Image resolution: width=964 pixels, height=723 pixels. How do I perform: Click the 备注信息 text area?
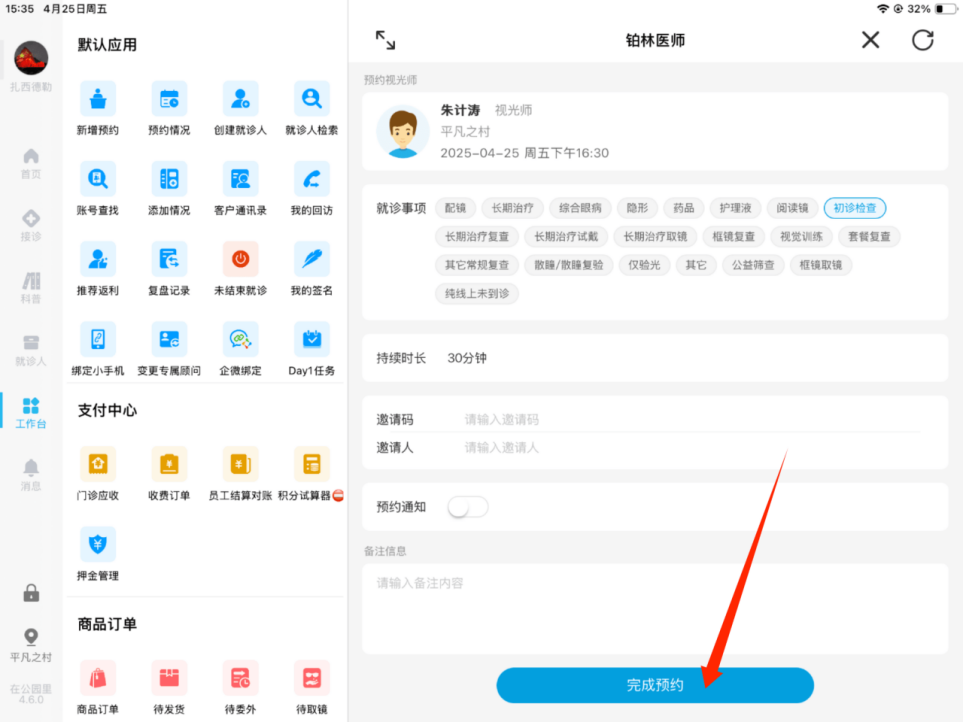[655, 609]
